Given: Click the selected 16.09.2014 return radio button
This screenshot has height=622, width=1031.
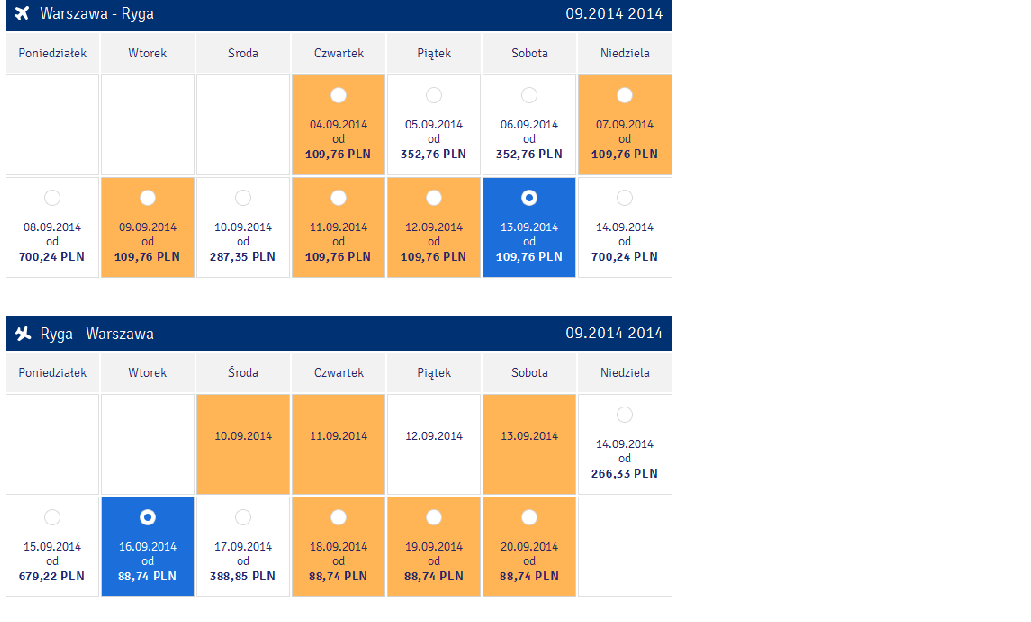Looking at the screenshot, I should (148, 517).
